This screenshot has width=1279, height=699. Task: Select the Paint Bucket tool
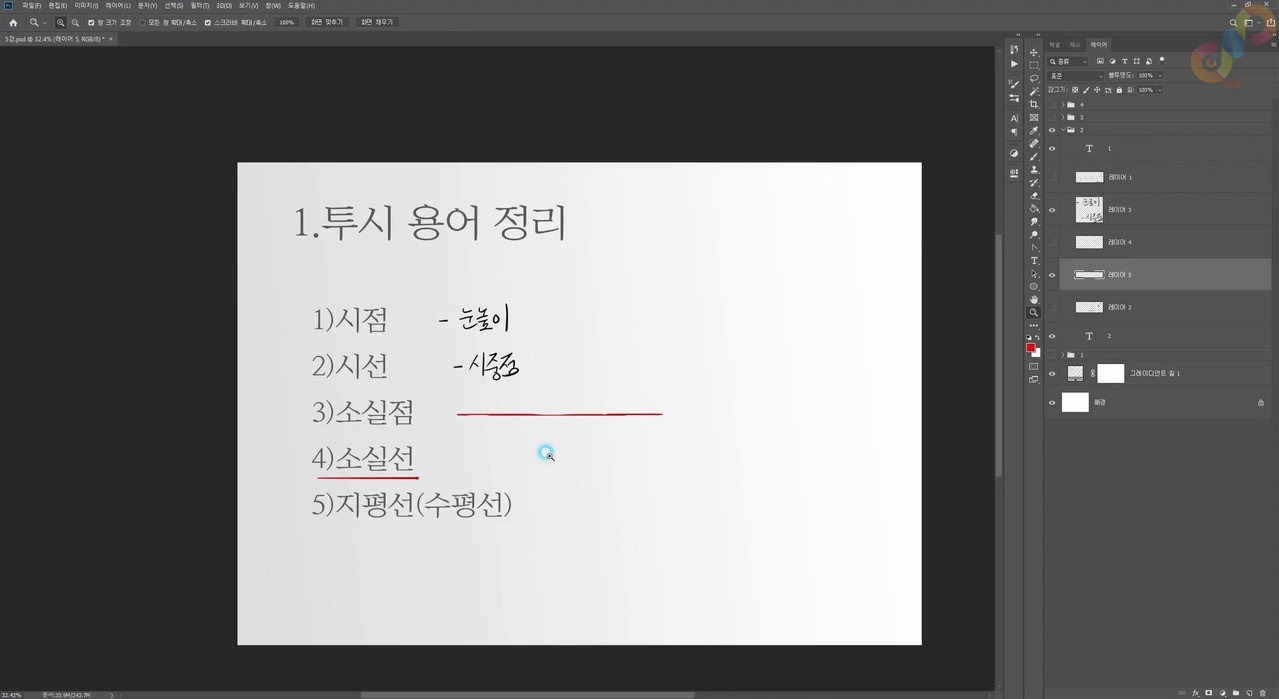[1034, 208]
